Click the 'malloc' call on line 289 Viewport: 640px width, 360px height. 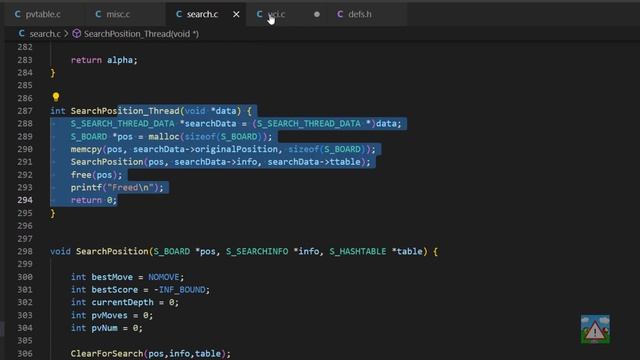164,136
